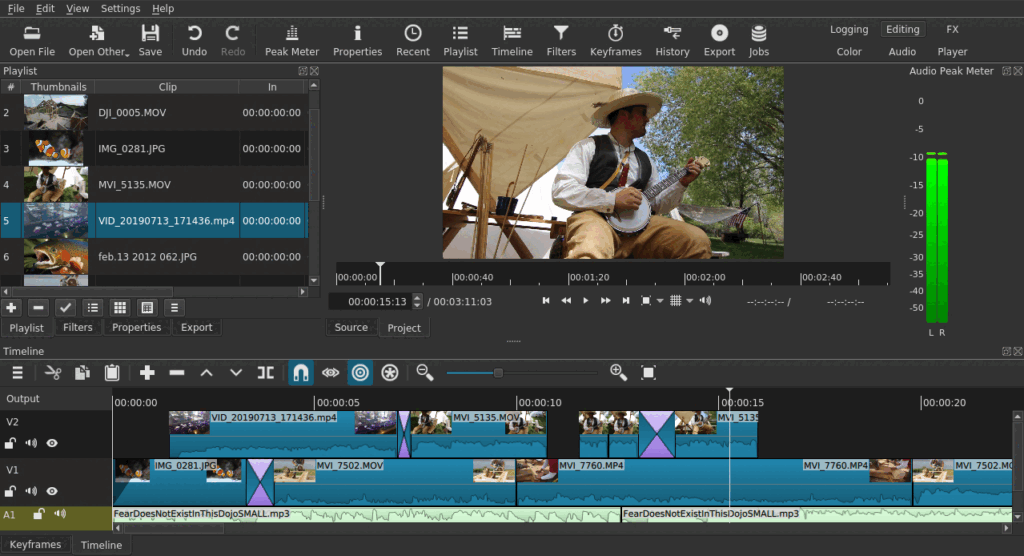
Task: Click the scissors Cut icon in timeline toolbar
Action: click(x=53, y=373)
